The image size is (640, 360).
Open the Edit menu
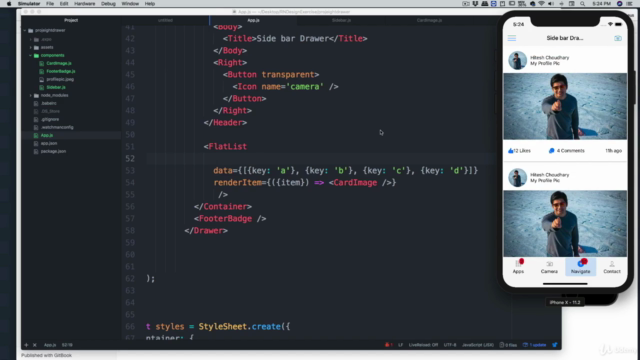64,4
